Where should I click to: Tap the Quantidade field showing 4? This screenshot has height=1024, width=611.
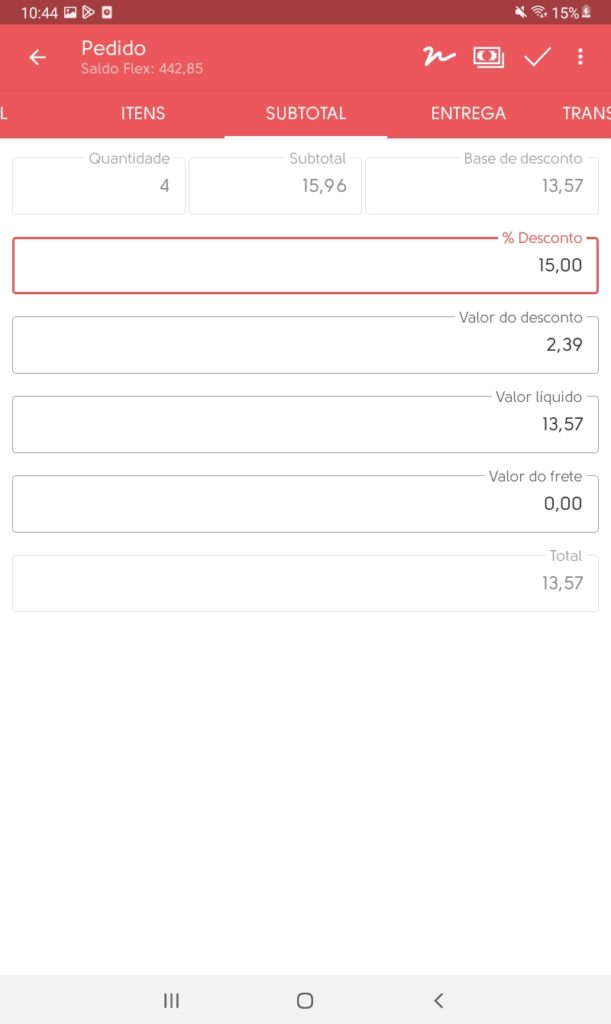tap(99, 185)
